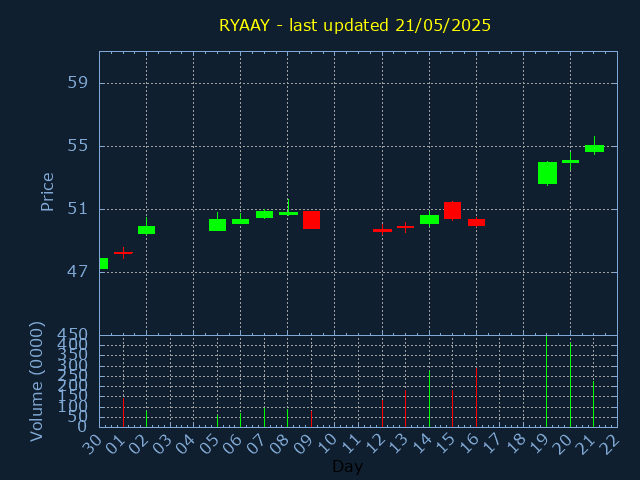640x480 pixels.
Task: Click the 04 day tick label
Action: click(186, 444)
